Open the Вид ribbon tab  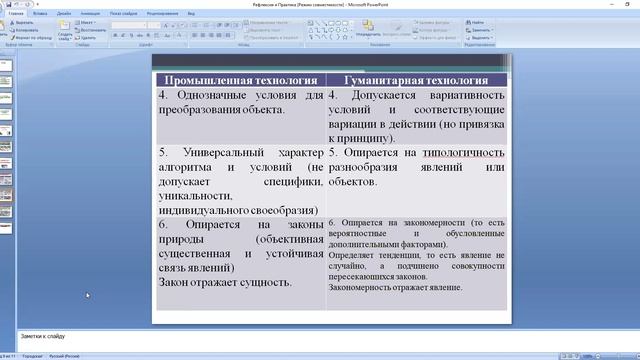pyautogui.click(x=191, y=13)
